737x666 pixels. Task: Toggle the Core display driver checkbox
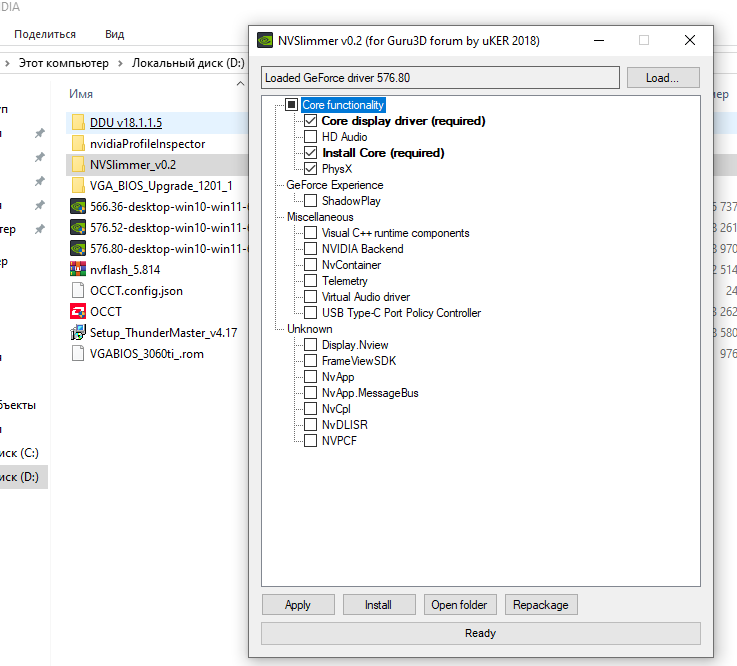coord(310,121)
